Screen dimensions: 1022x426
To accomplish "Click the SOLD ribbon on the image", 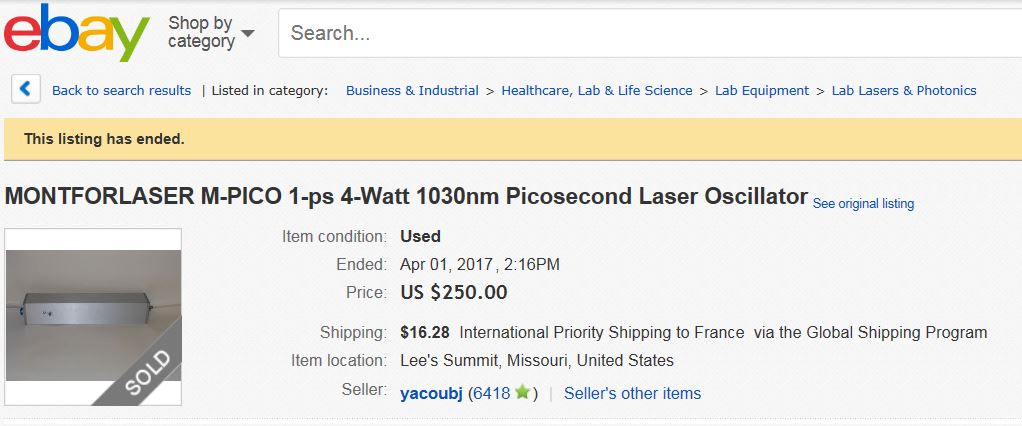I will pos(147,374).
